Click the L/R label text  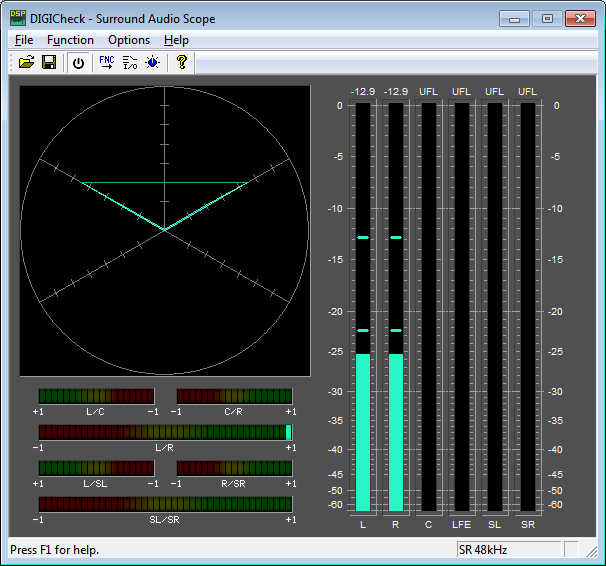coord(165,448)
